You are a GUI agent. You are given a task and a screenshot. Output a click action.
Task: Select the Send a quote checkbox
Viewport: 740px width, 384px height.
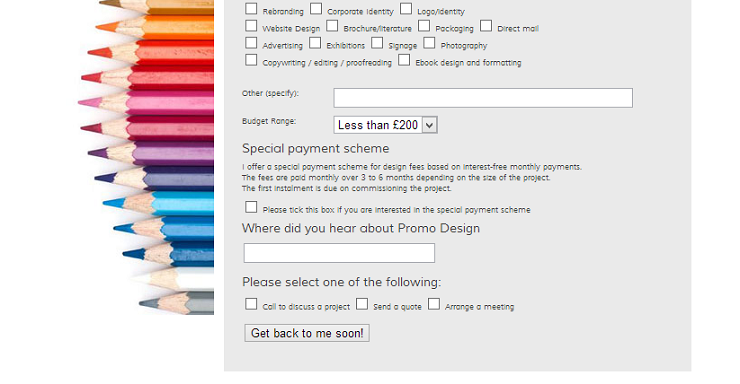[x=362, y=304]
